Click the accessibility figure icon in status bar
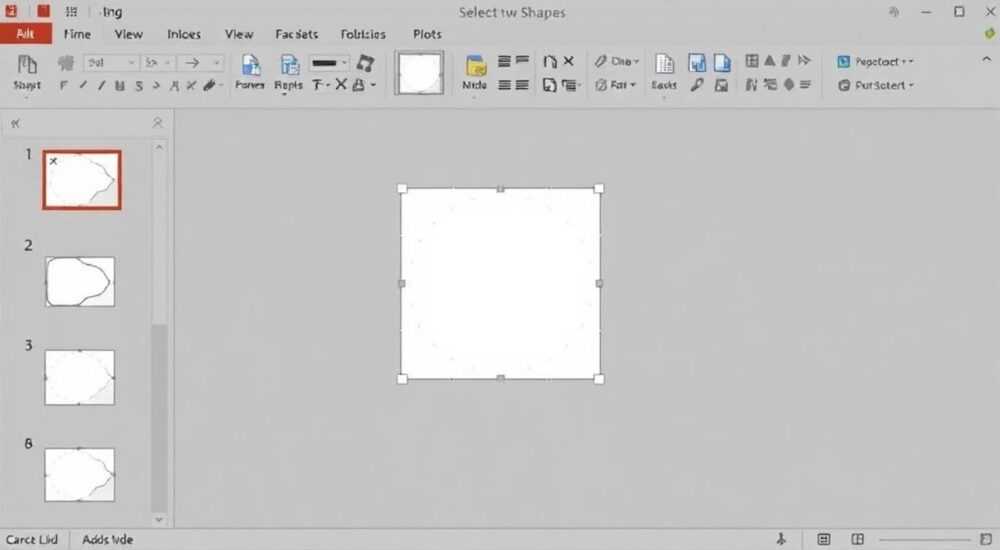The height and width of the screenshot is (550, 1000). [x=781, y=540]
